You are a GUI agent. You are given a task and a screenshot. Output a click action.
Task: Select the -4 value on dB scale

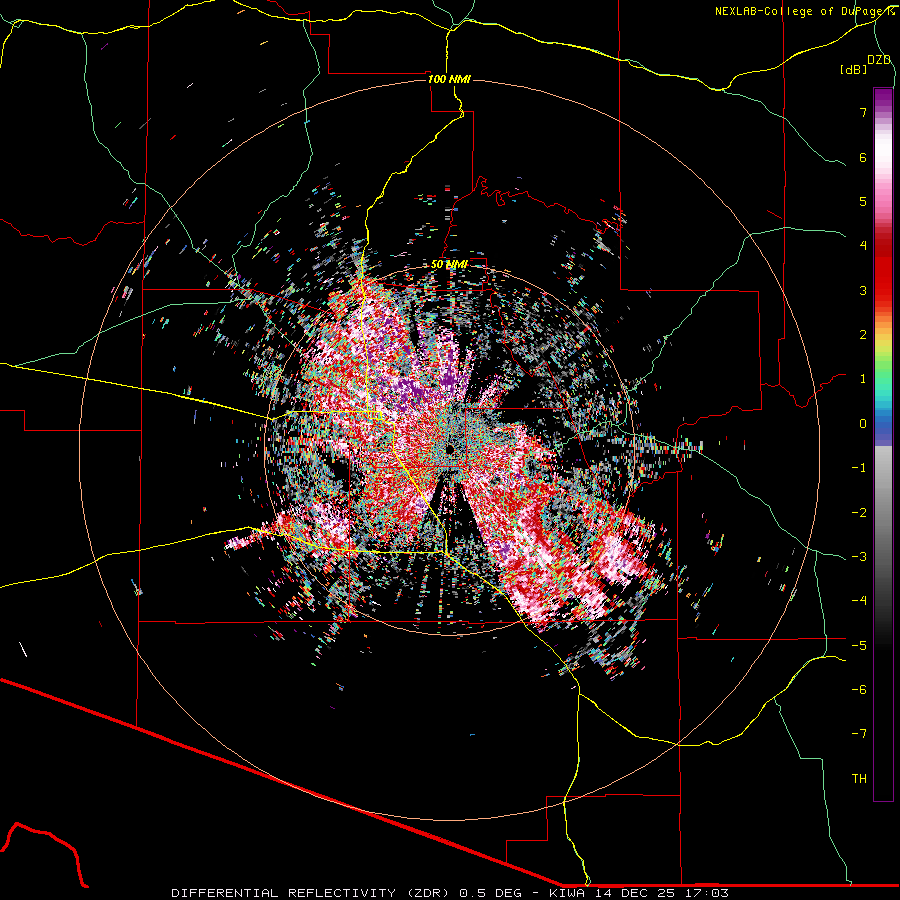click(859, 601)
